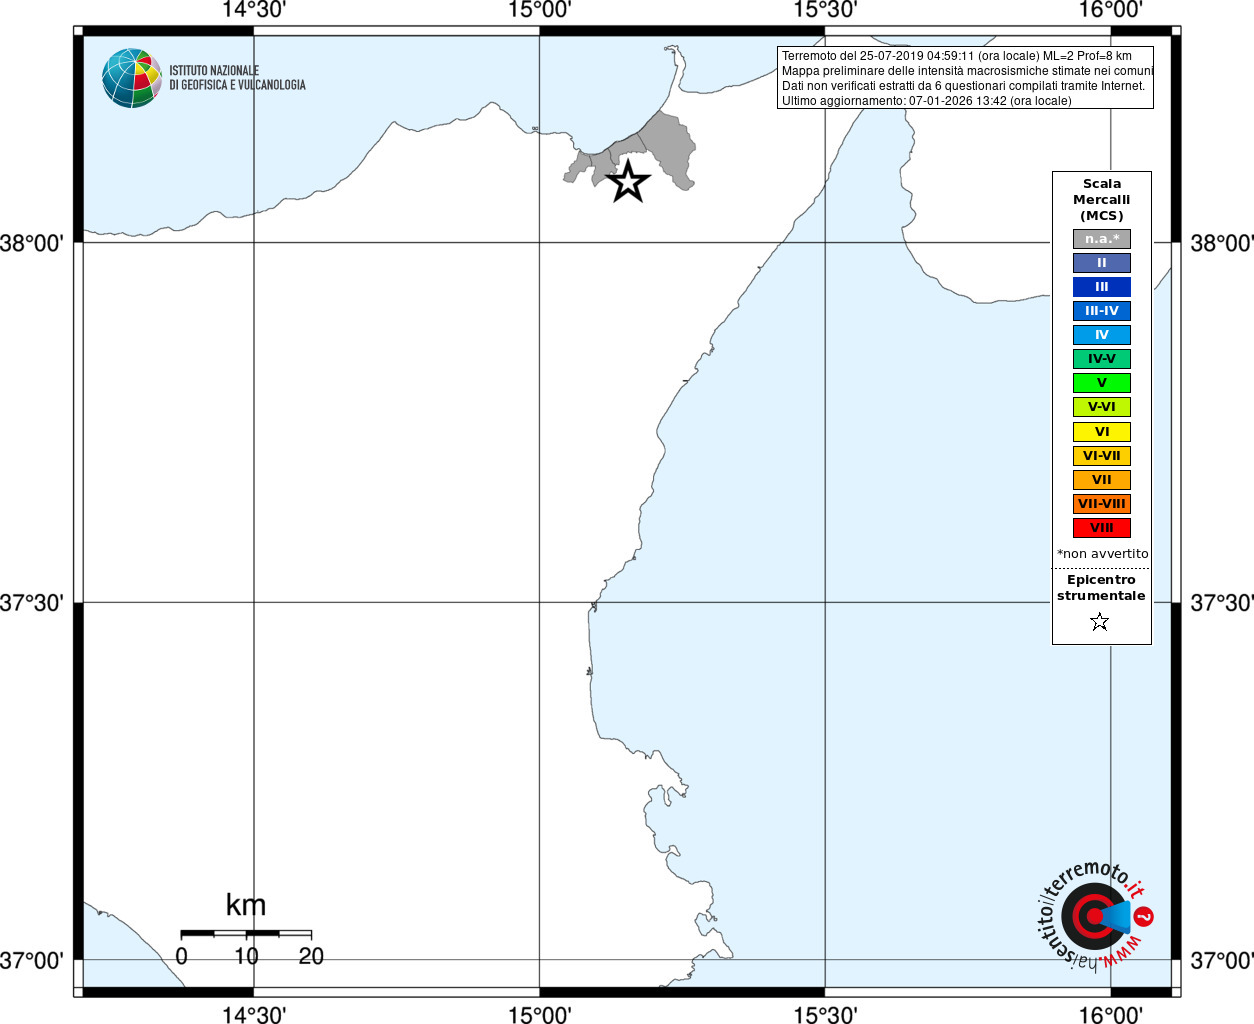Click the Scala Mercalli (MCS) heading

coord(1102,200)
